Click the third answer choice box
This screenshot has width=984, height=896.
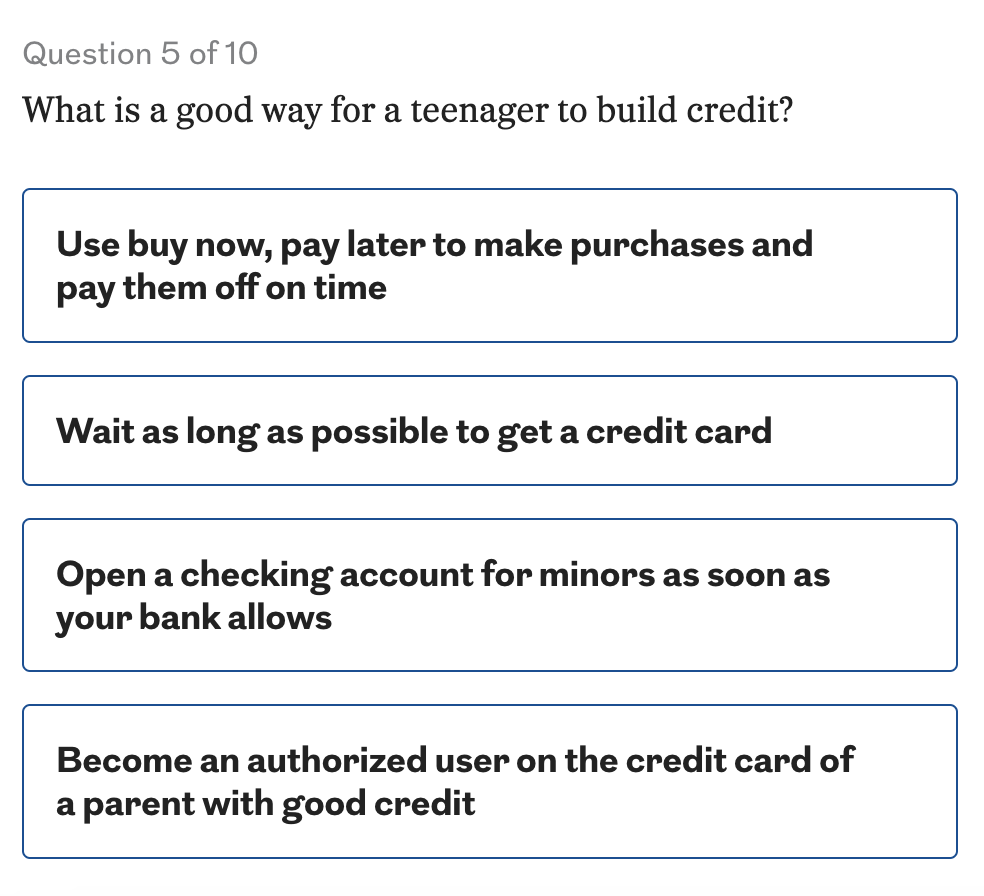(489, 595)
